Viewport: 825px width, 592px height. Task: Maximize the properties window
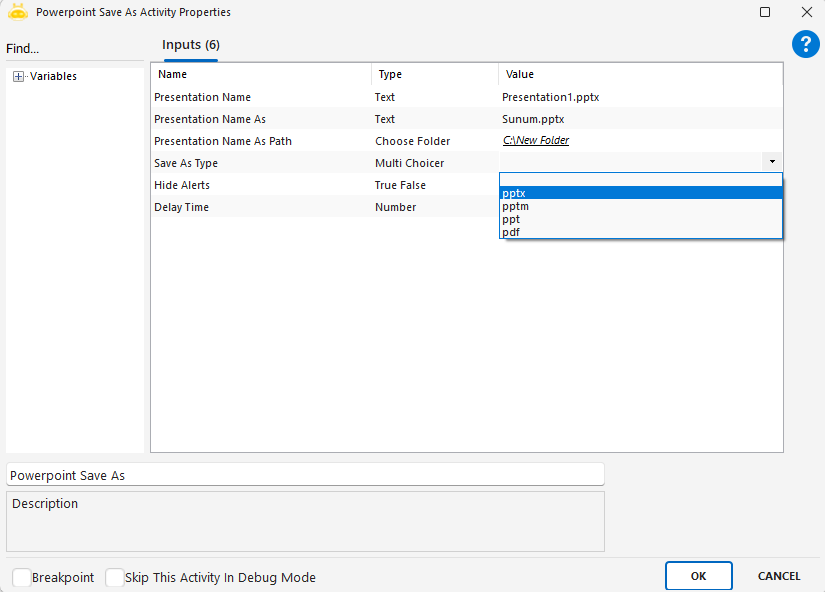tap(765, 12)
